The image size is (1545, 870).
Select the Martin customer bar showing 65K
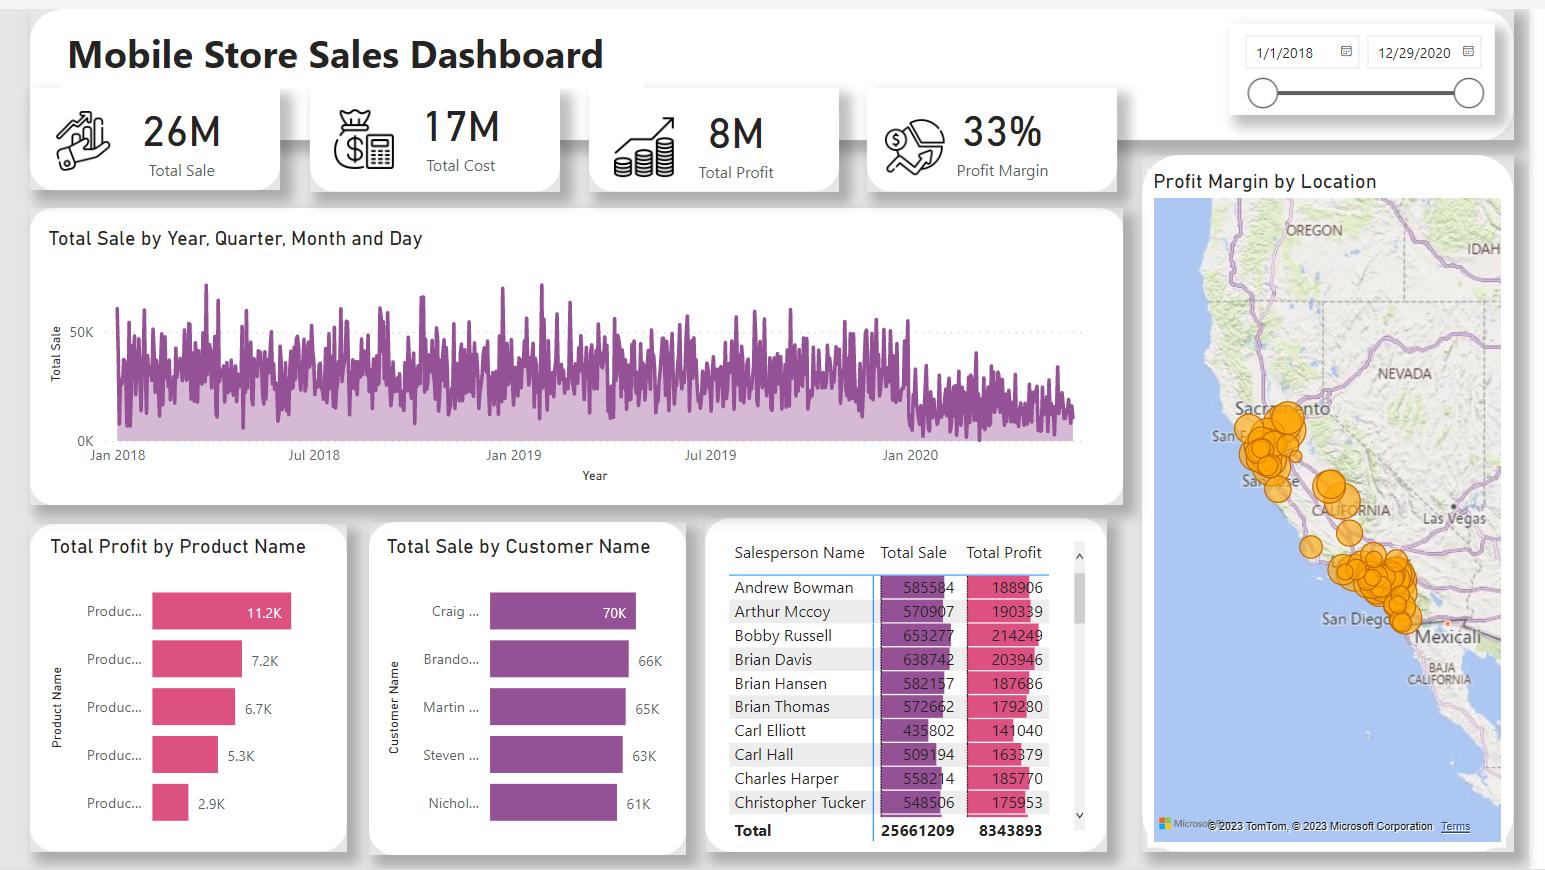[x=558, y=707]
